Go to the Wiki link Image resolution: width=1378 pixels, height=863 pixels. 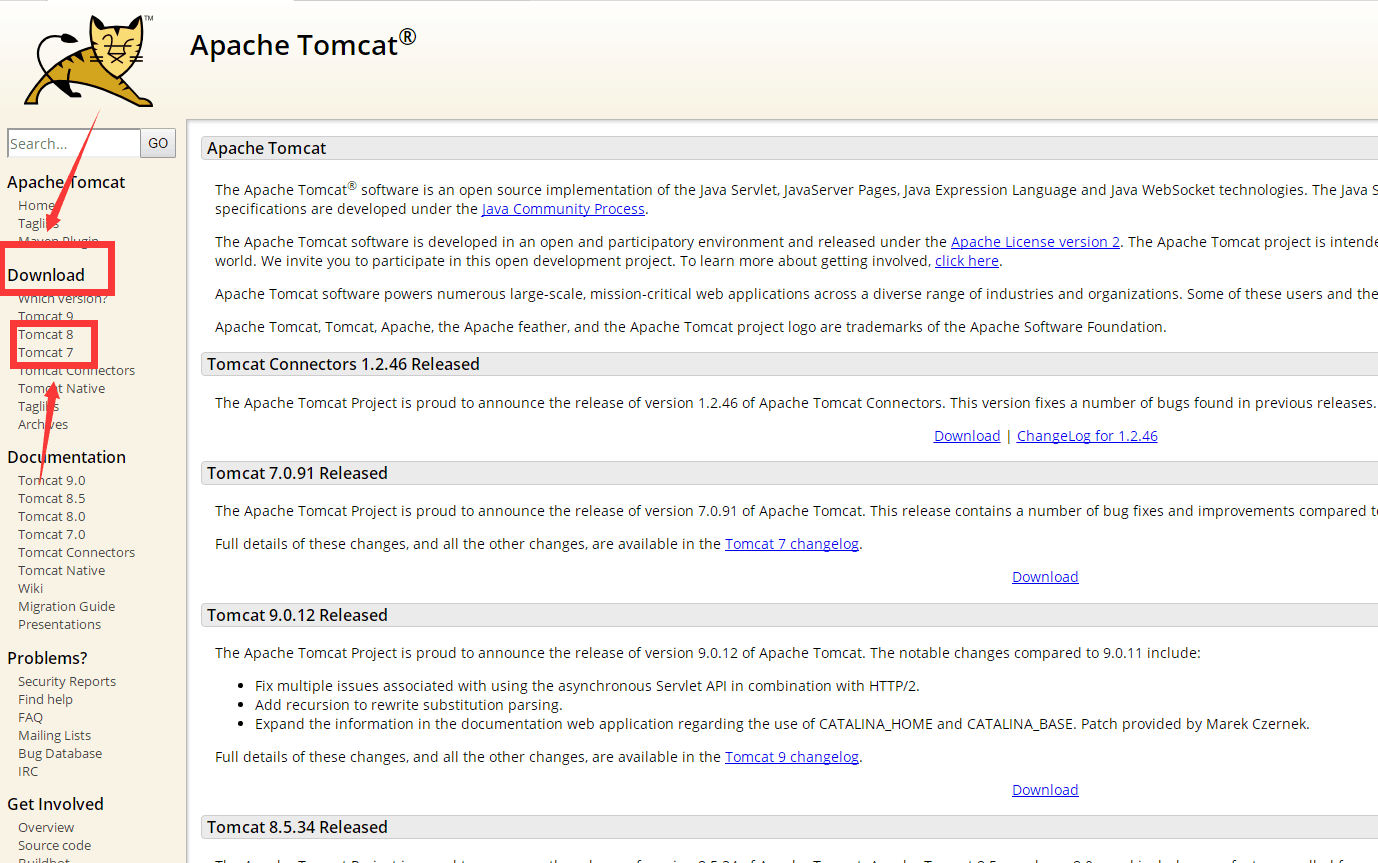click(x=30, y=588)
